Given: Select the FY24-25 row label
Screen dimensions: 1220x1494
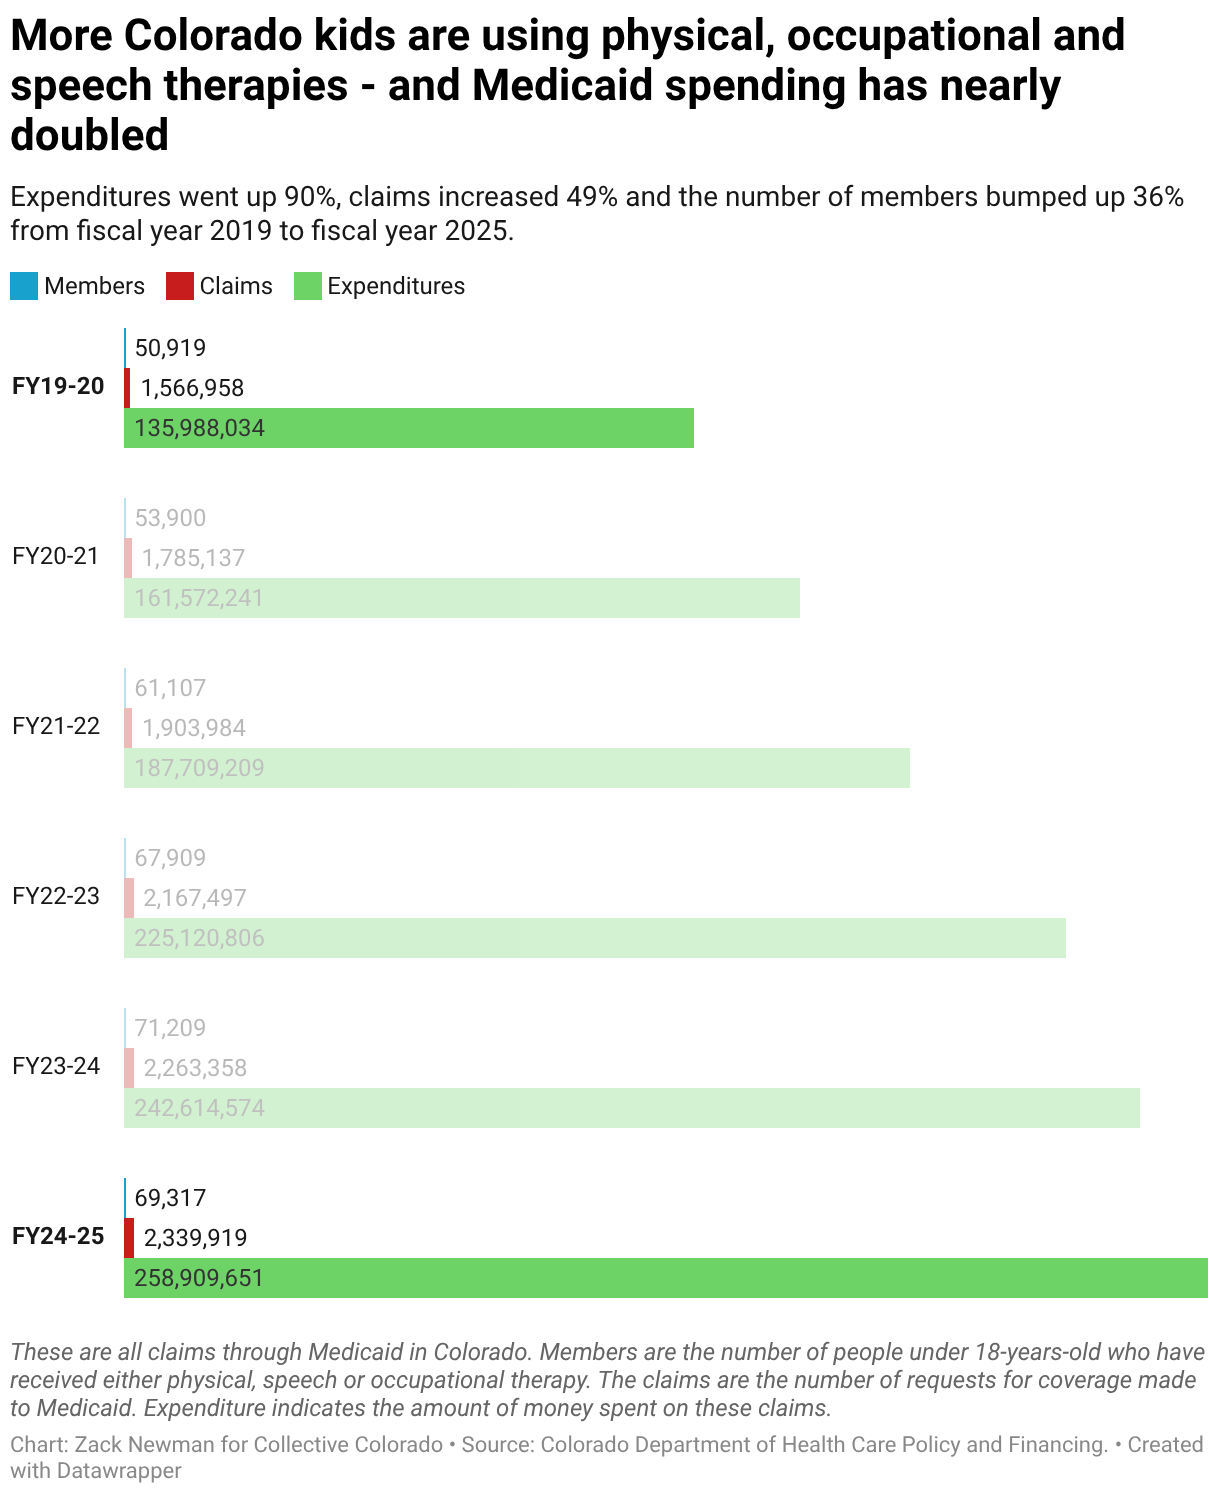Looking at the screenshot, I should pyautogui.click(x=58, y=1237).
